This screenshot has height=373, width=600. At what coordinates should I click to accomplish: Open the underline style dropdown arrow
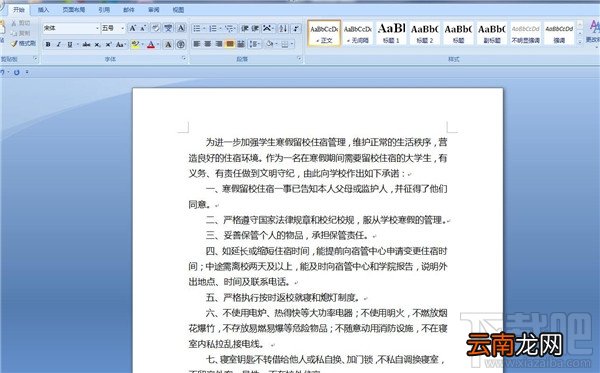78,44
